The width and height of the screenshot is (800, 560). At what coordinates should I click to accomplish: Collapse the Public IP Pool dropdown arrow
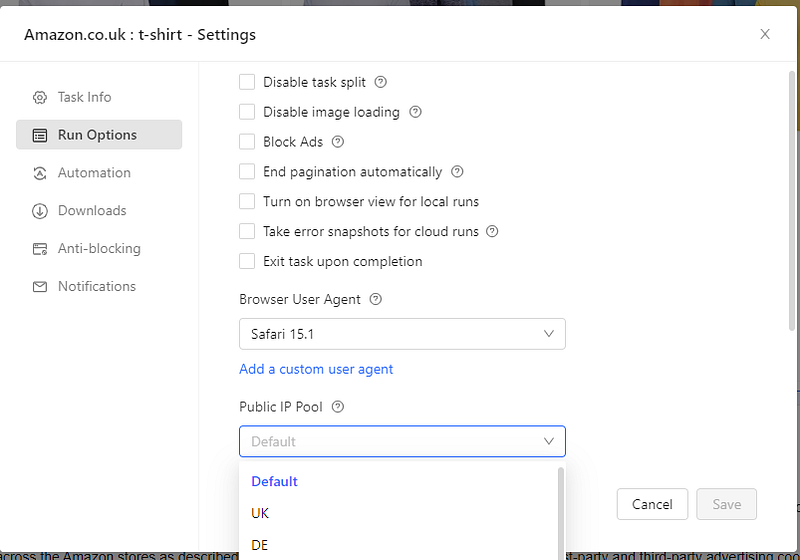[x=548, y=441]
